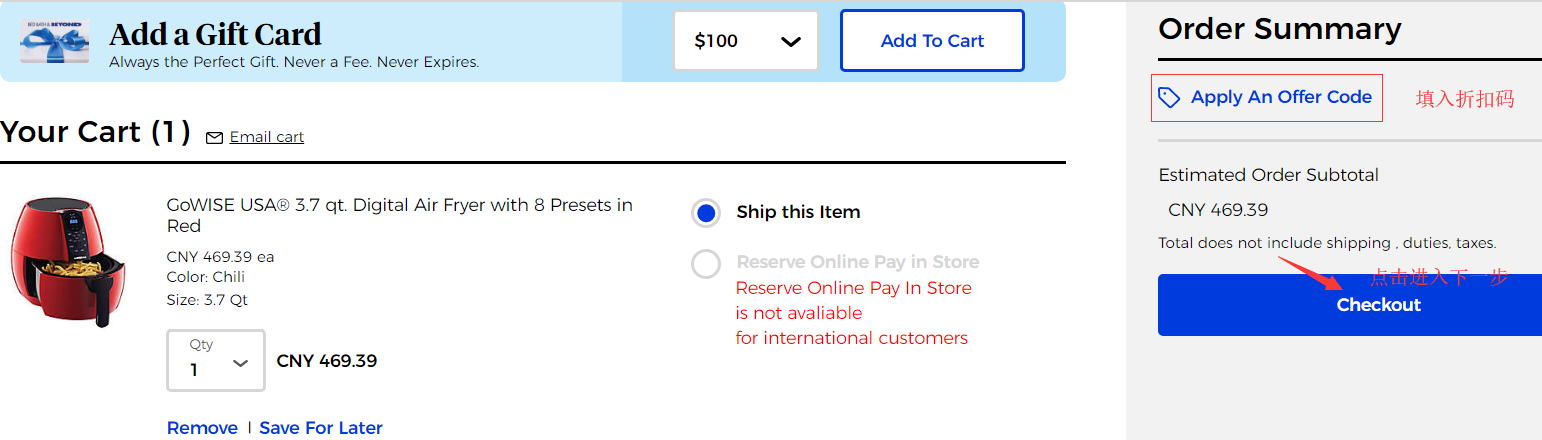The height and width of the screenshot is (440, 1542).
Task: Click the Chili color label
Action: coord(229,277)
